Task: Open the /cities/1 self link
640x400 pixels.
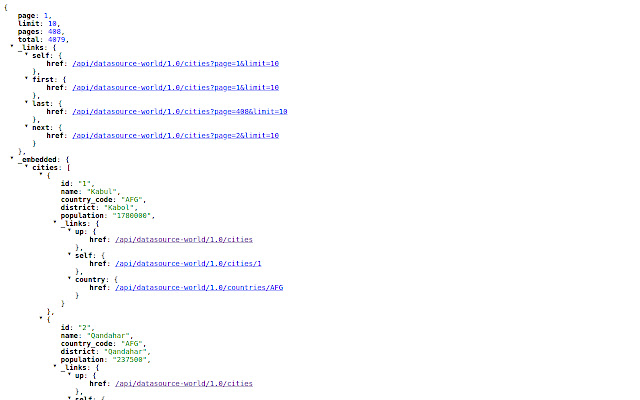Action: click(188, 264)
